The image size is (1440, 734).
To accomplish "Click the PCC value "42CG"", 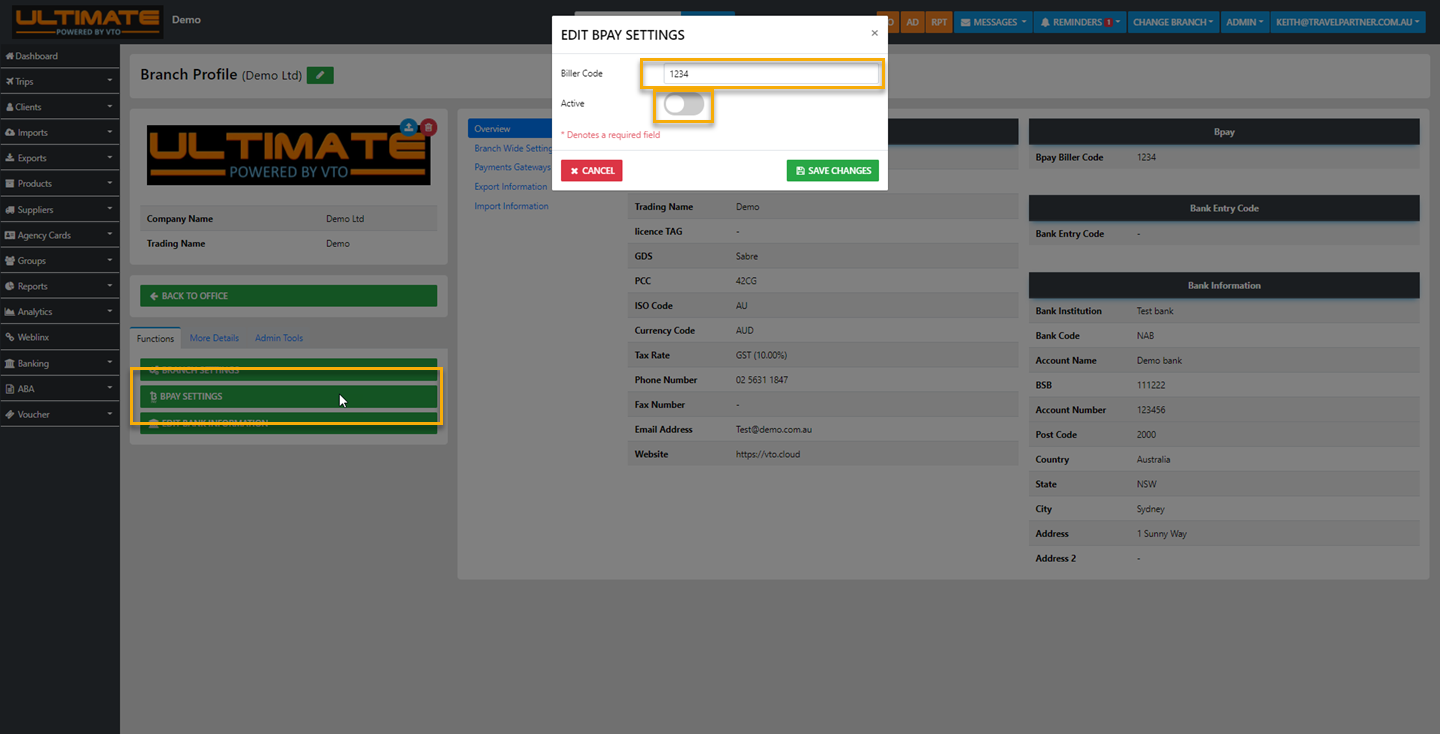I will (747, 281).
